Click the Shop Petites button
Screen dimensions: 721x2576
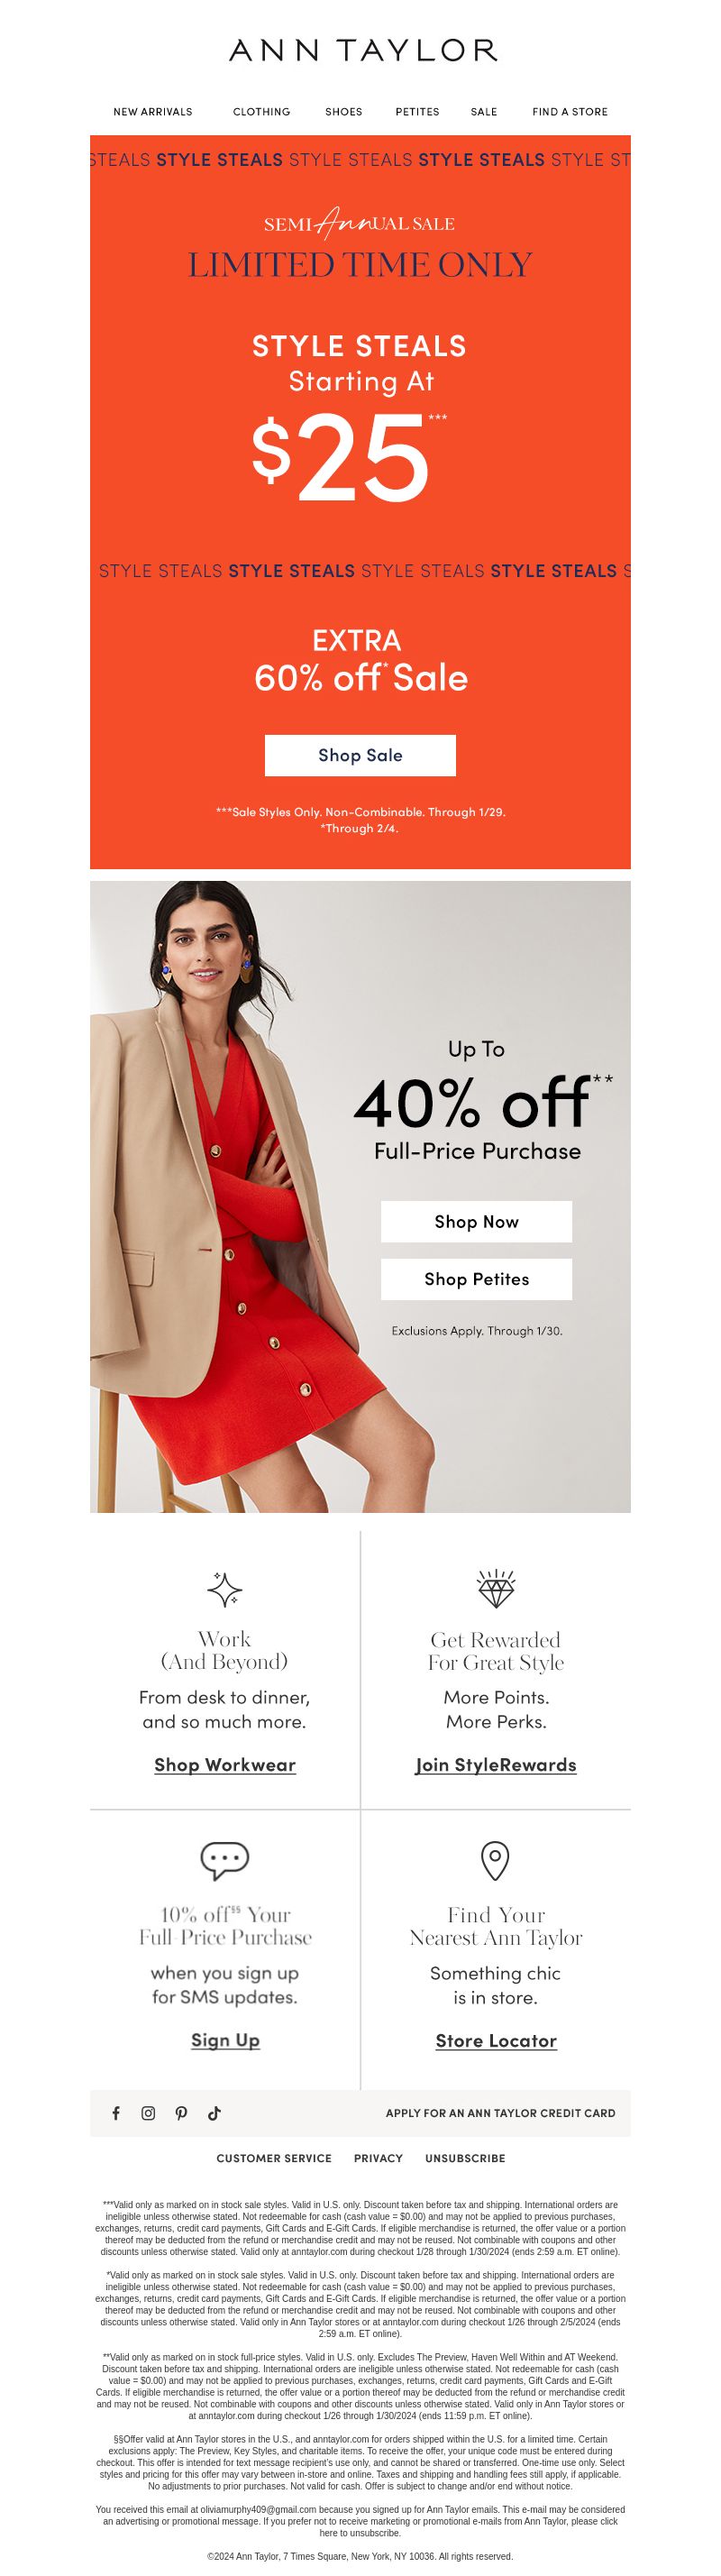pos(477,1279)
